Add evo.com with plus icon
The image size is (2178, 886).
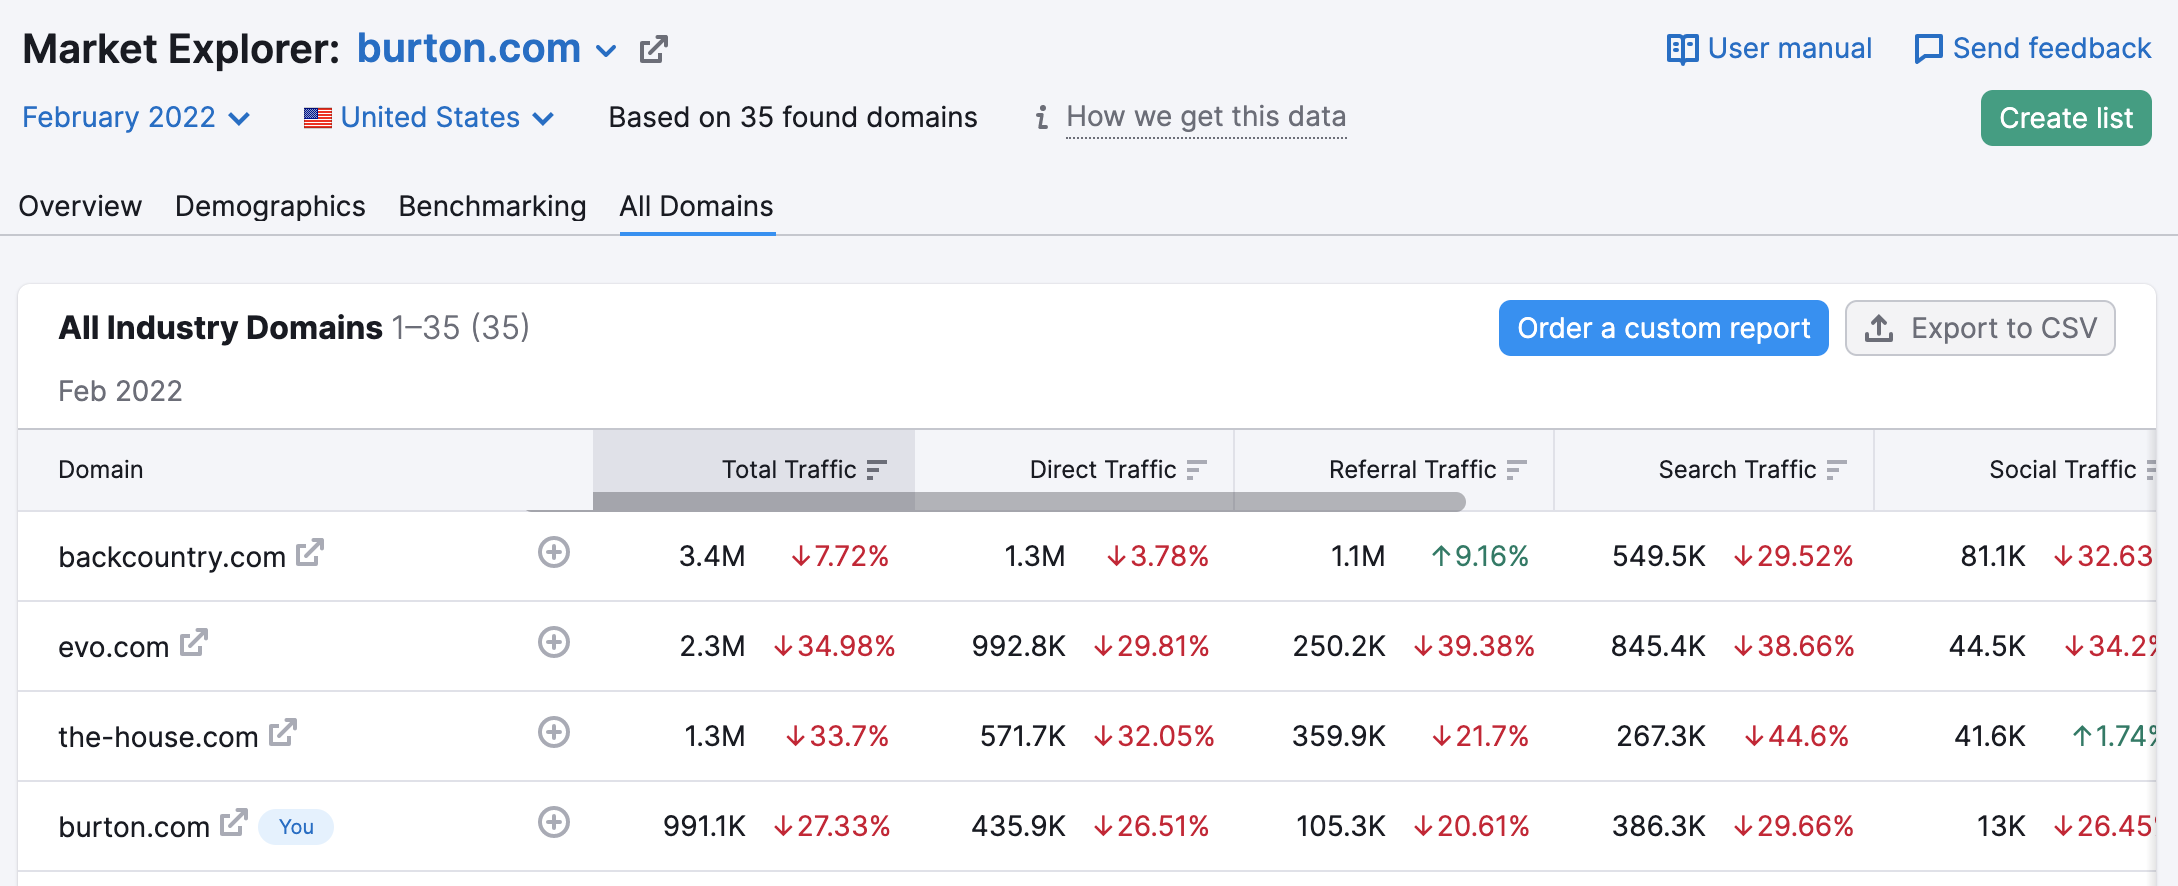point(554,642)
